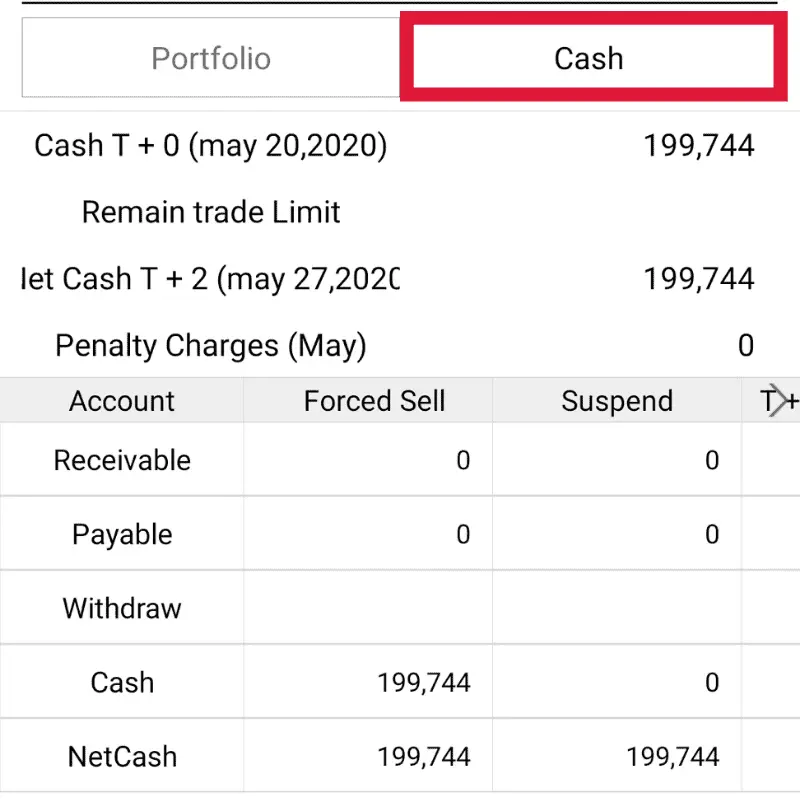Viewport: 800px width, 800px height.
Task: Select the Cash tab
Action: 589,58
